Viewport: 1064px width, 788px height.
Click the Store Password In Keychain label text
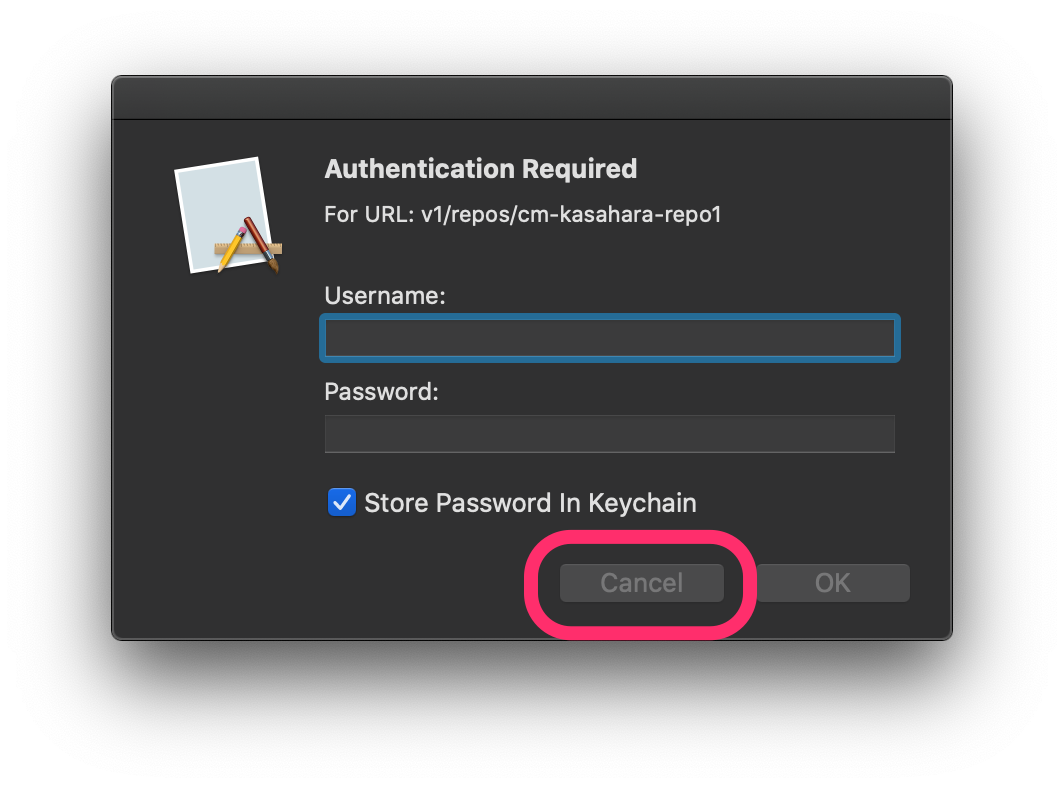coord(530,502)
